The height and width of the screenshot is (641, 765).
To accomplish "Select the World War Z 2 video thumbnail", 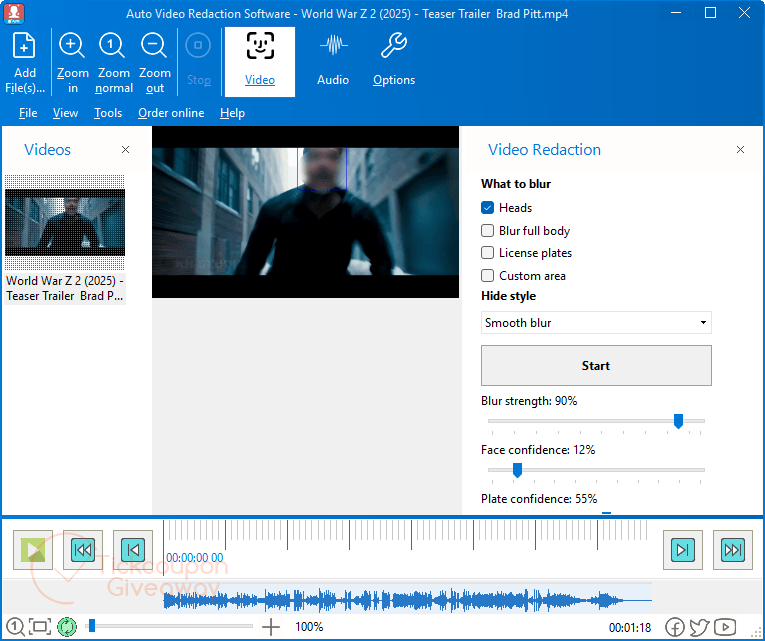I will (x=65, y=222).
